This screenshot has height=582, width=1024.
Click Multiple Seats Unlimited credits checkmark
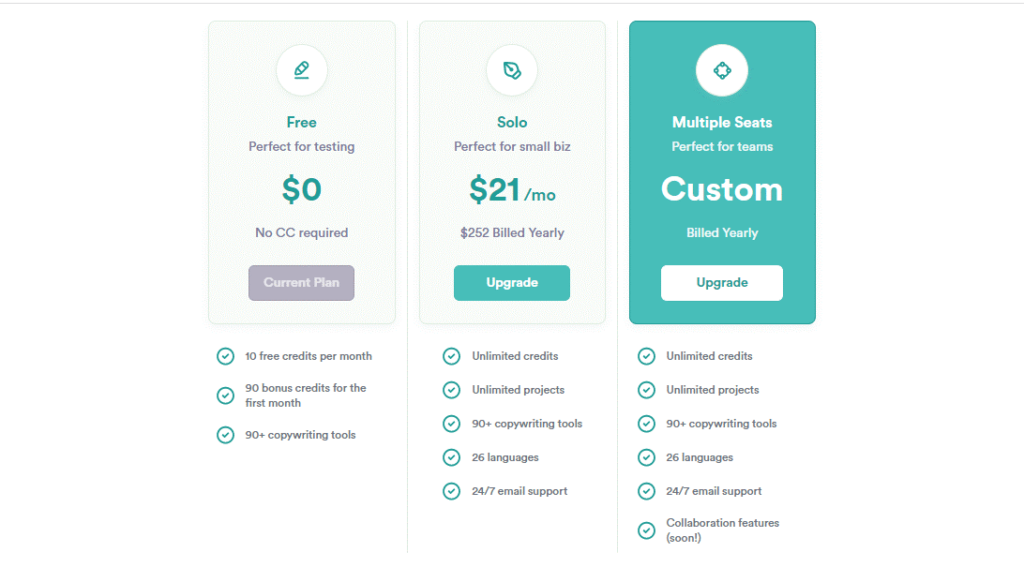(647, 356)
